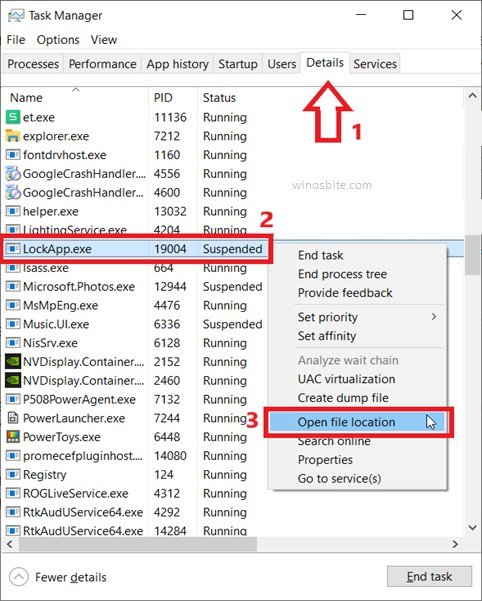Click the fontdrvhost.exe process icon
This screenshot has width=482, height=601.
(x=13, y=154)
